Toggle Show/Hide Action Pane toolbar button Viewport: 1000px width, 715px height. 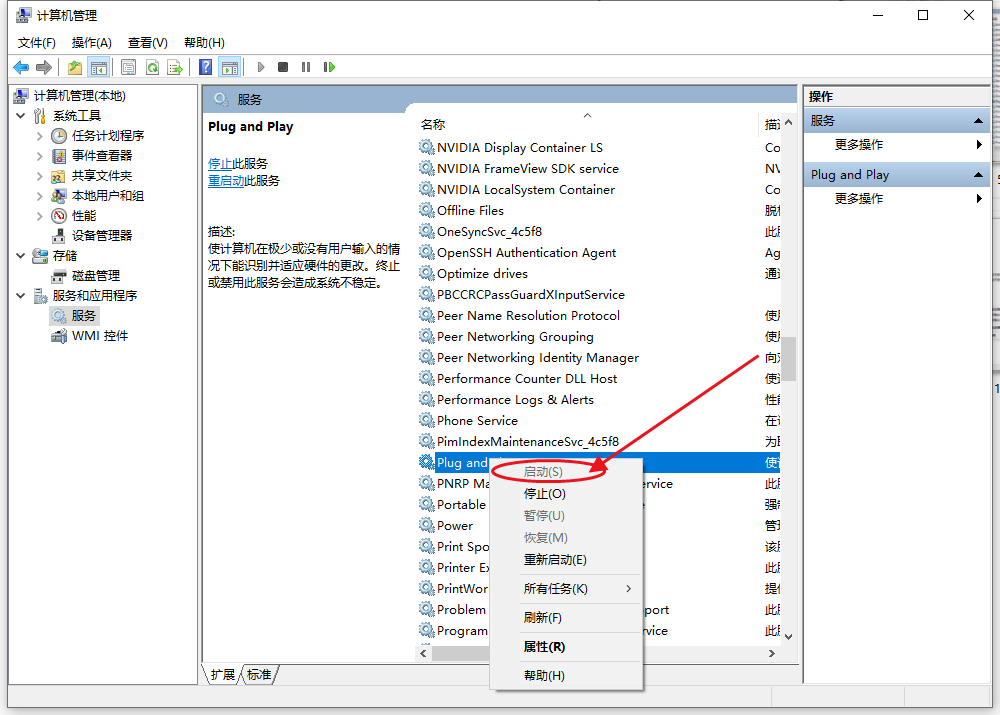[230, 67]
